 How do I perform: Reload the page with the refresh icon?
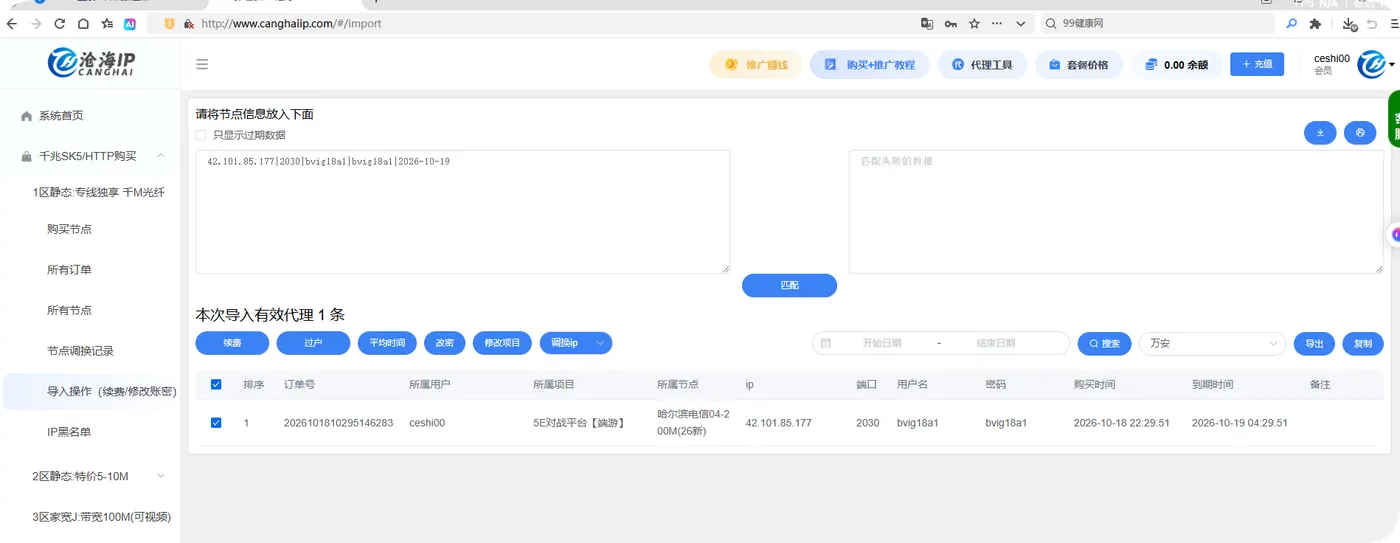60,23
